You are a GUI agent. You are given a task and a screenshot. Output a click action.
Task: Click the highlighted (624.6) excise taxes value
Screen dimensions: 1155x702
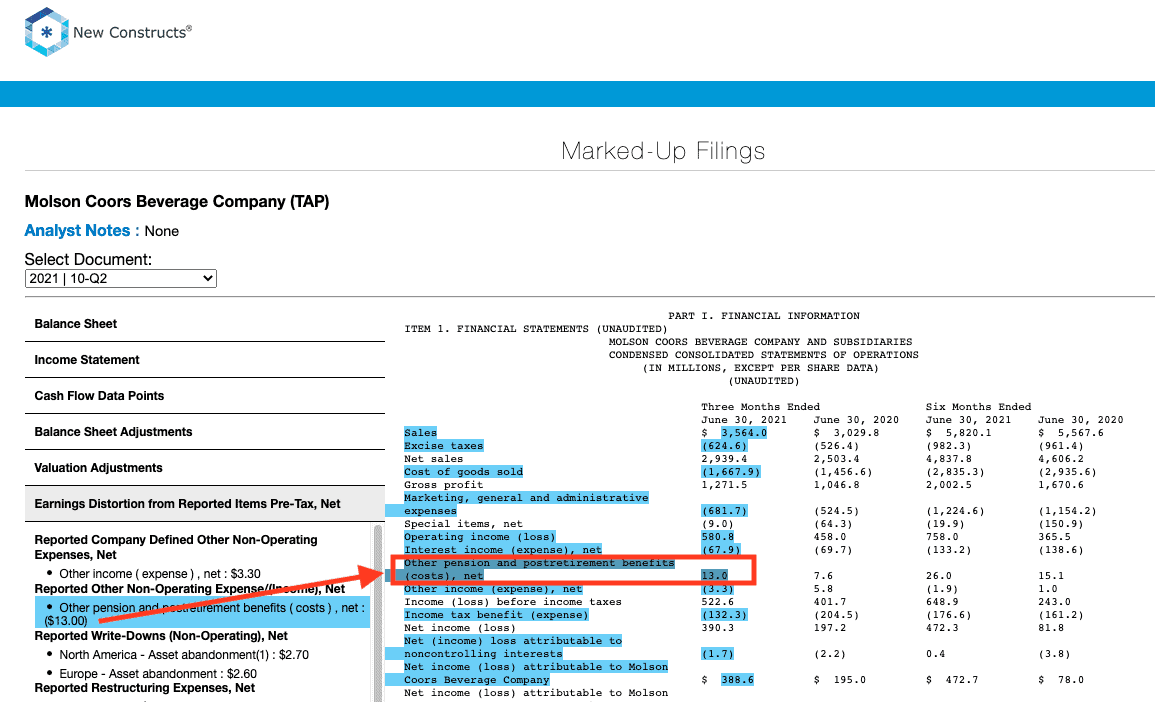(x=725, y=446)
